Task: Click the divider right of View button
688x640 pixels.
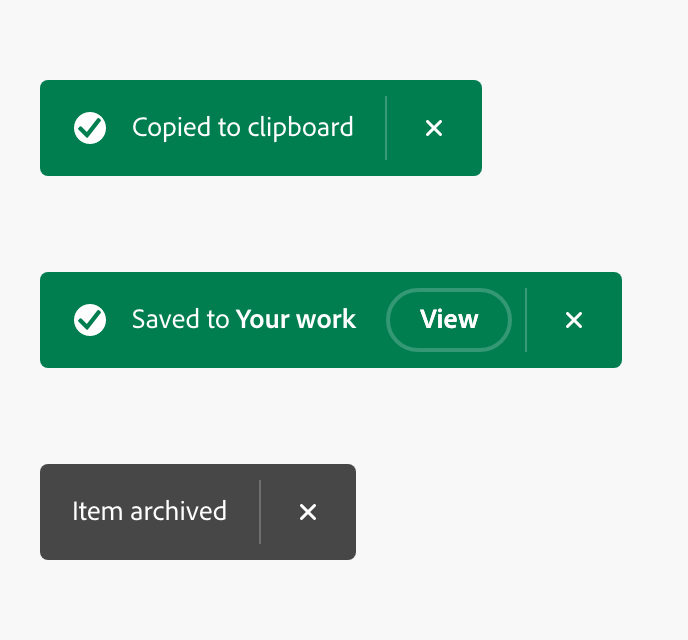Action: point(526,320)
